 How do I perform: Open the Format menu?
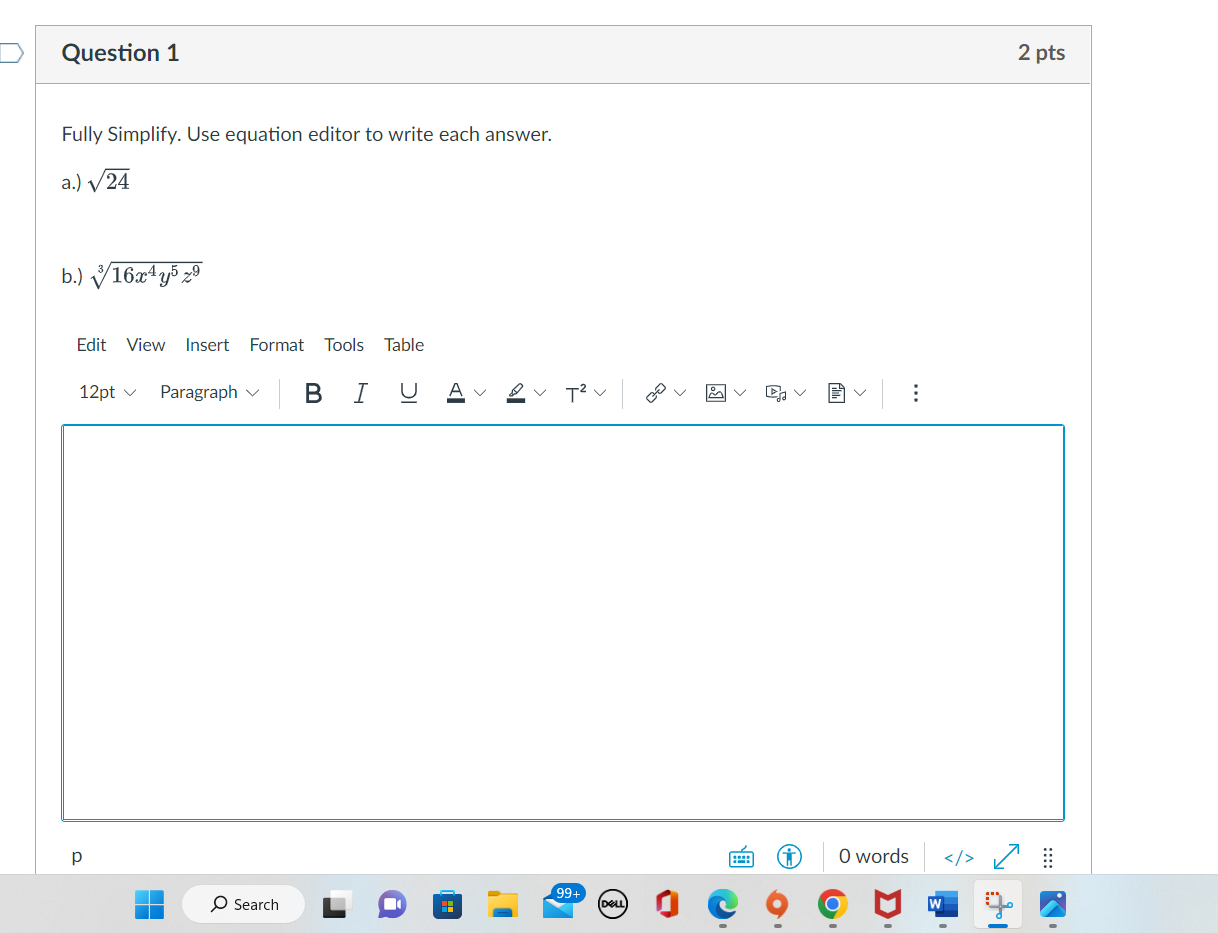[x=277, y=345]
